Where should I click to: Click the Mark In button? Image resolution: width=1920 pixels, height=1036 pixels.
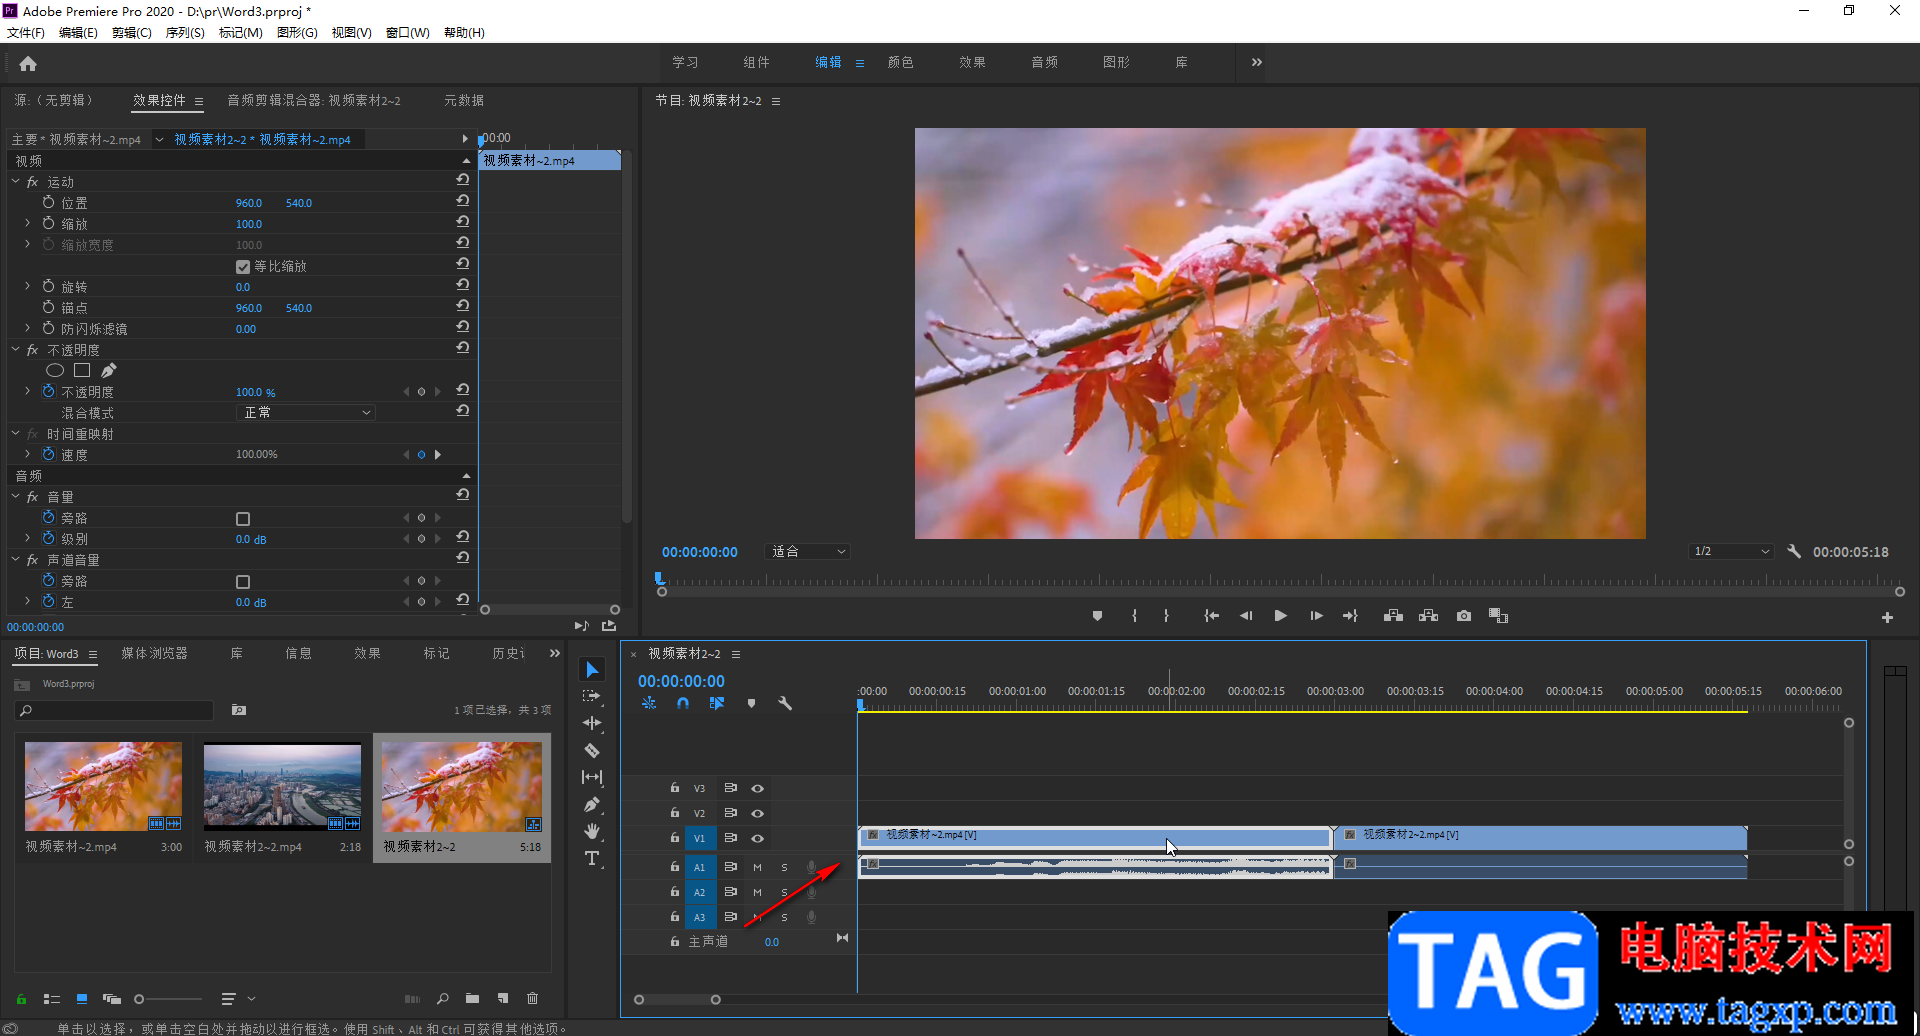(1134, 616)
